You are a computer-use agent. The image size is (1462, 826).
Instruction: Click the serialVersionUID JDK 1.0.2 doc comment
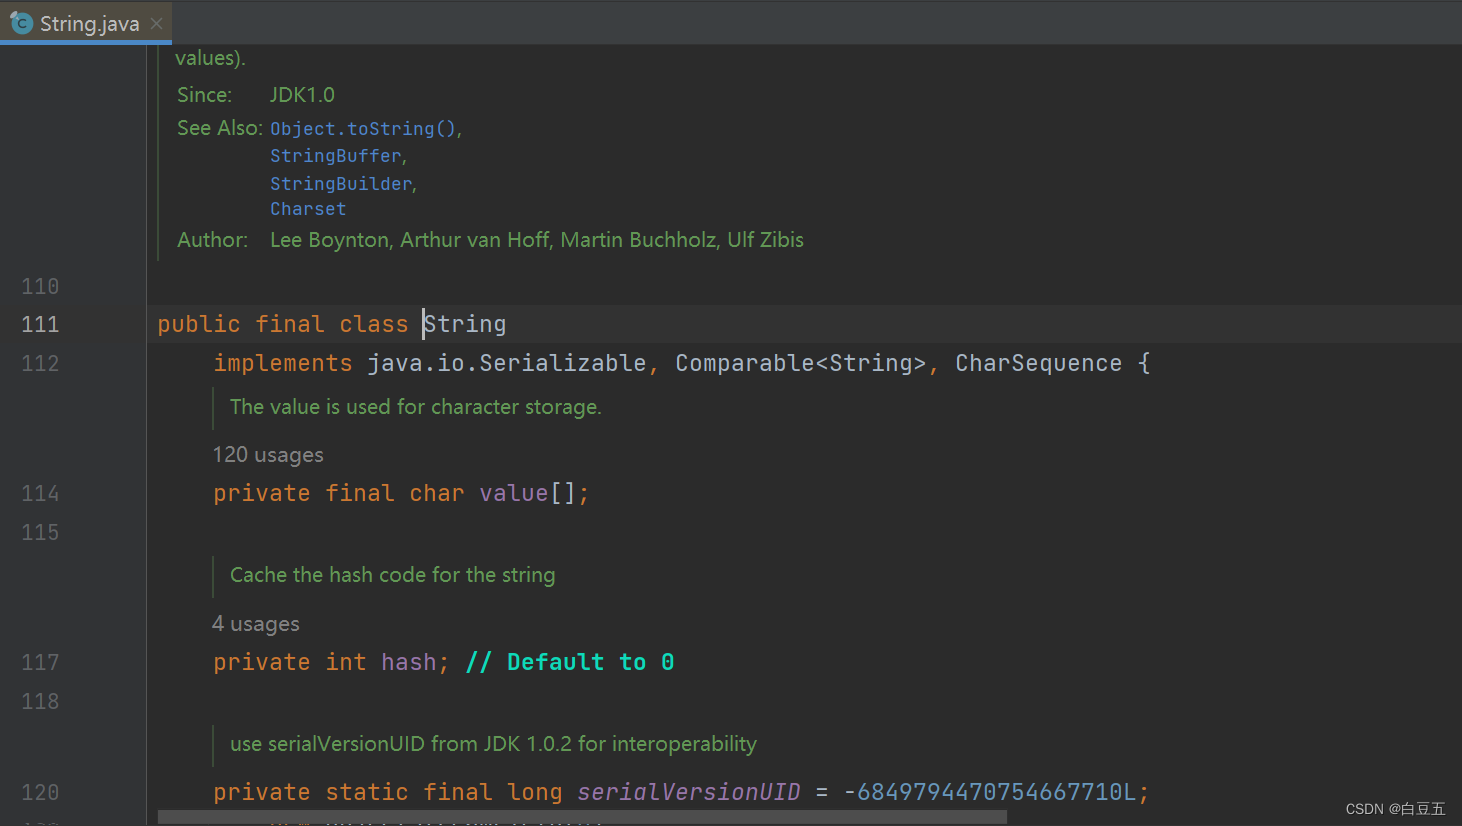point(493,744)
